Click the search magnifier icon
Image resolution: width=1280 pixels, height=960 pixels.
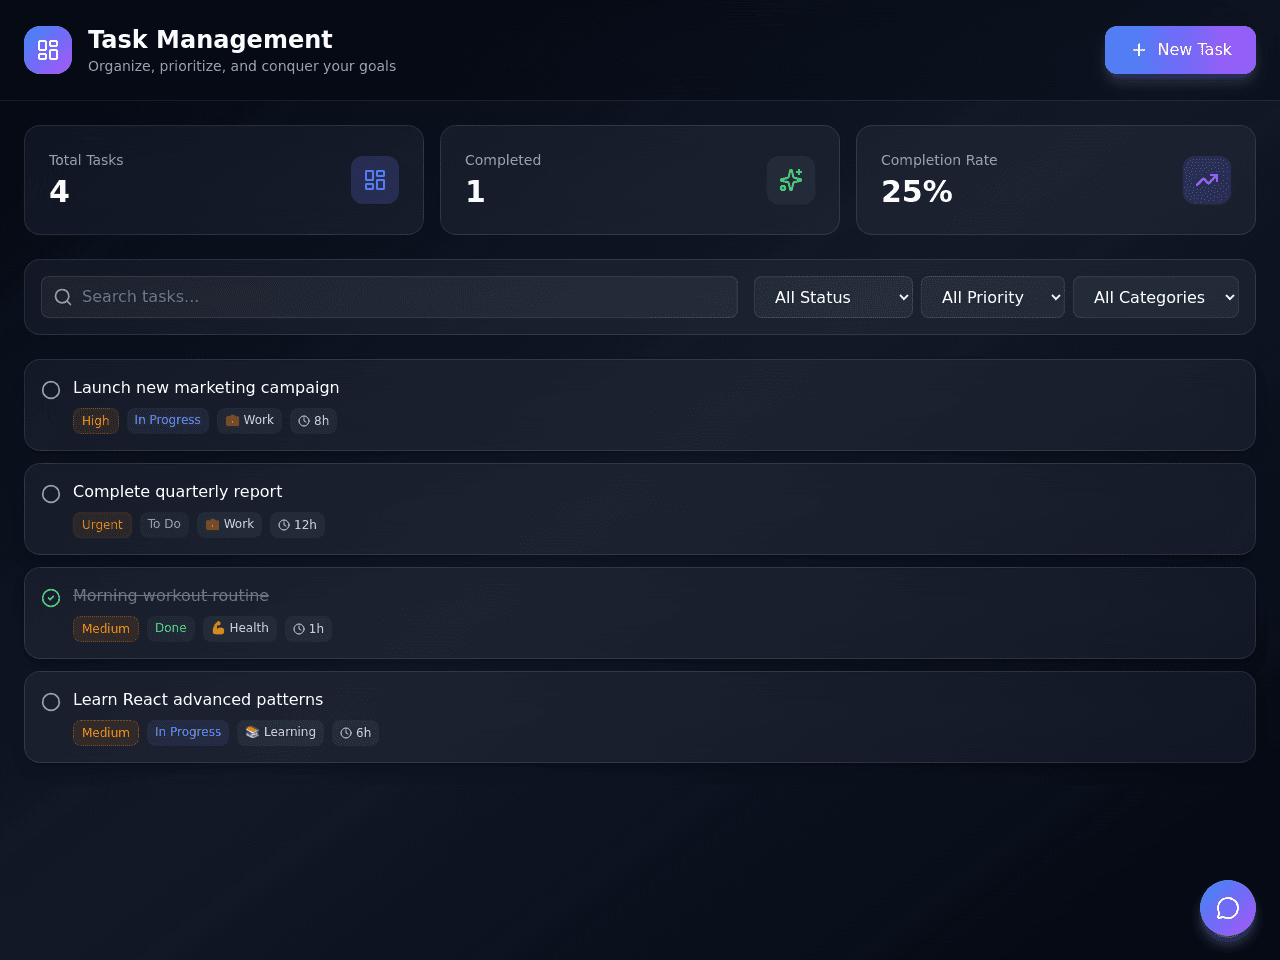click(63, 297)
